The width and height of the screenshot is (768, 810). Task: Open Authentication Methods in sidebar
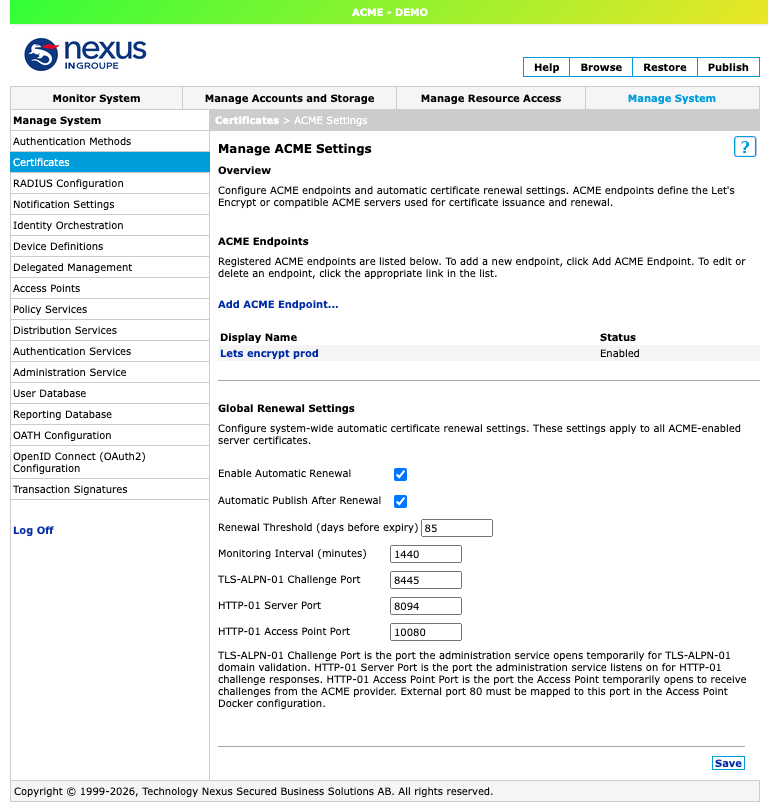pos(110,141)
